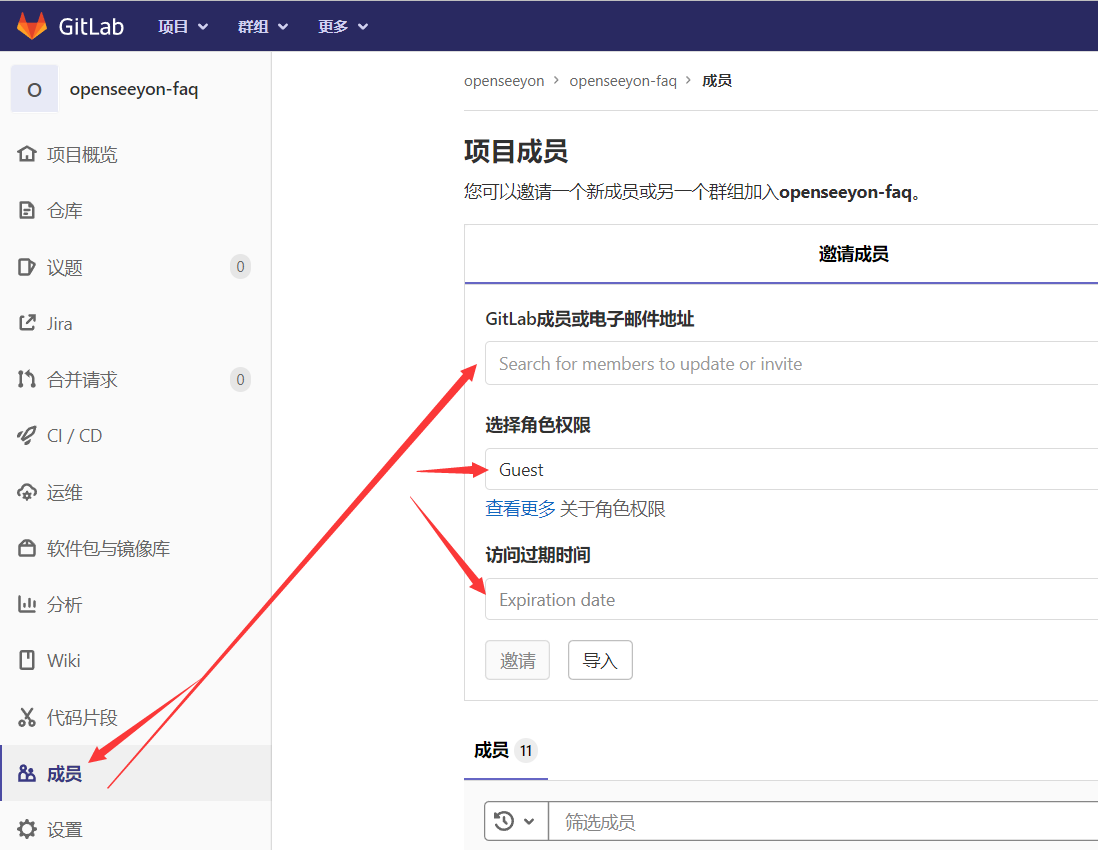The image size is (1098, 850).
Task: Open the 查看更多 role permissions link
Action: tap(520, 509)
